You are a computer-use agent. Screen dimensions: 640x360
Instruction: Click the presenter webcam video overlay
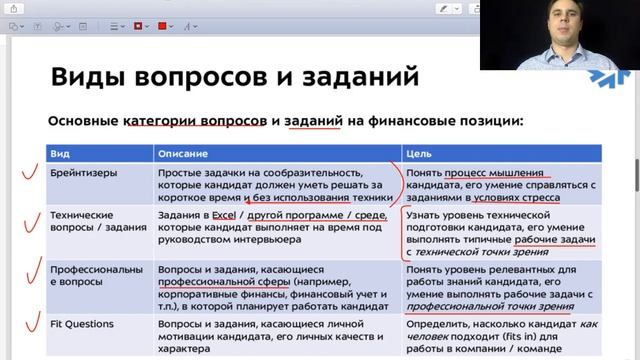560,35
